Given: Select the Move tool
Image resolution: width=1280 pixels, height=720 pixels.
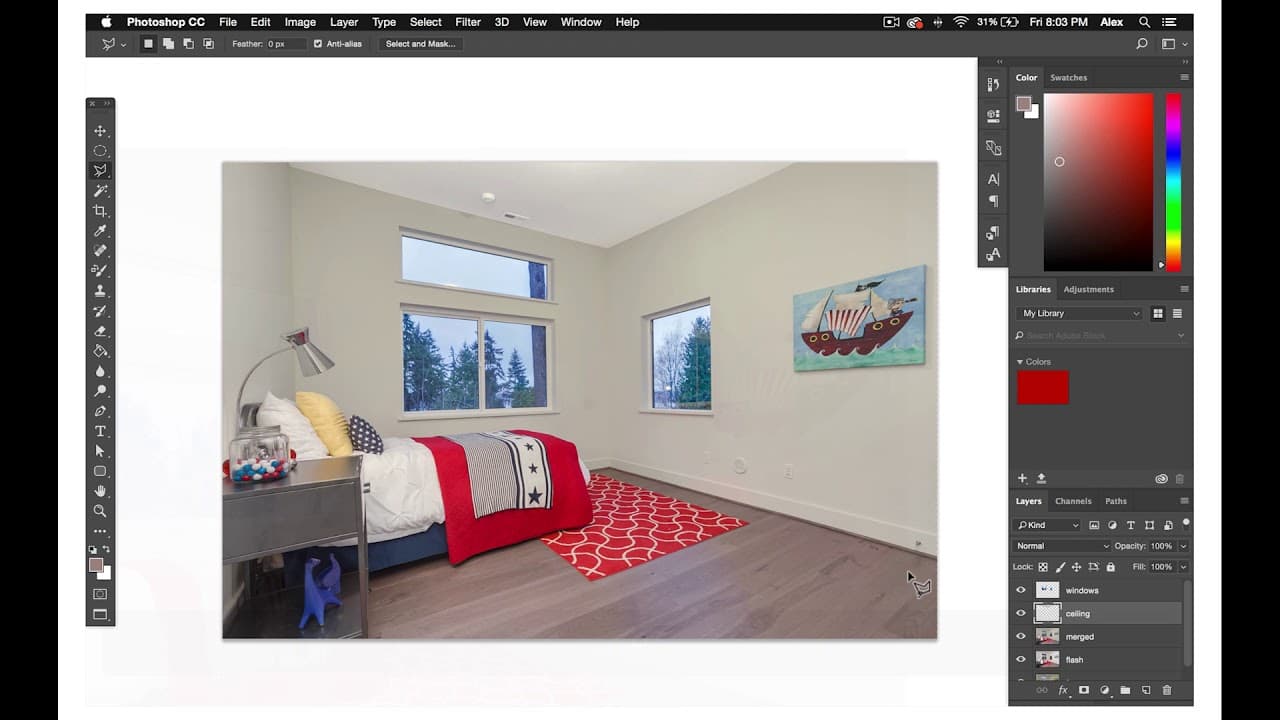Looking at the screenshot, I should [x=100, y=130].
